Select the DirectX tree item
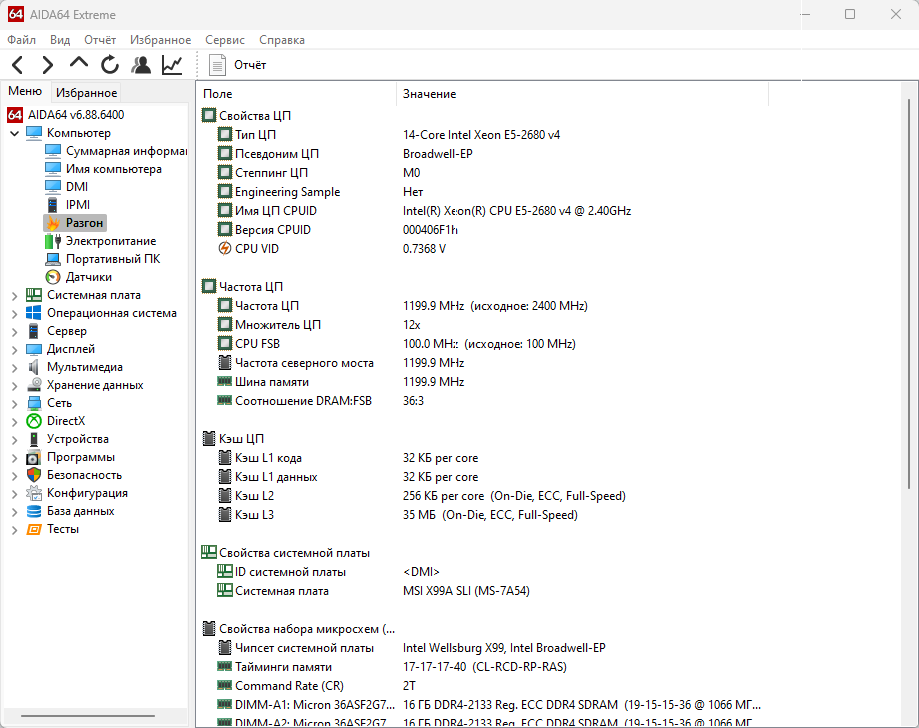919x728 pixels. [66, 421]
